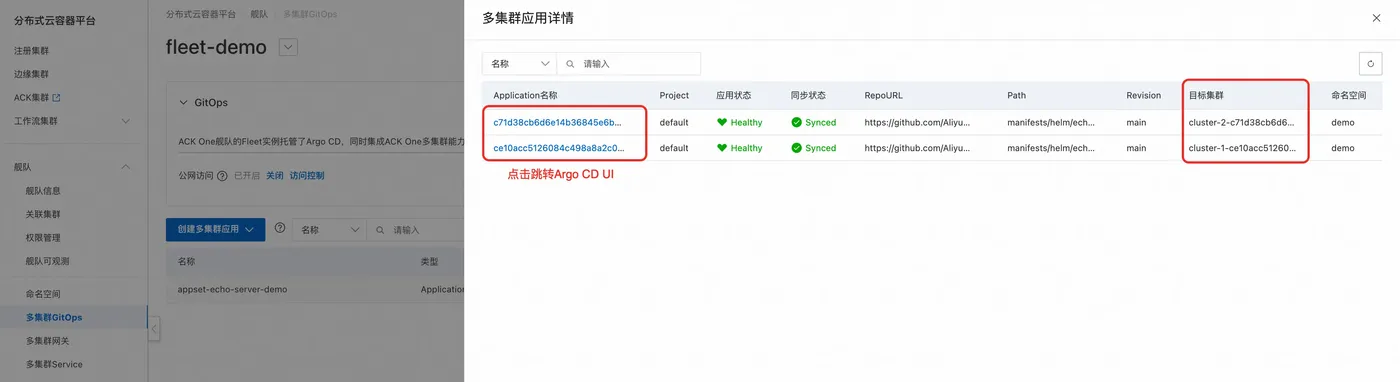Click help icon next to 创建多集群应用
This screenshot has height=382, width=1400.
pyautogui.click(x=280, y=229)
